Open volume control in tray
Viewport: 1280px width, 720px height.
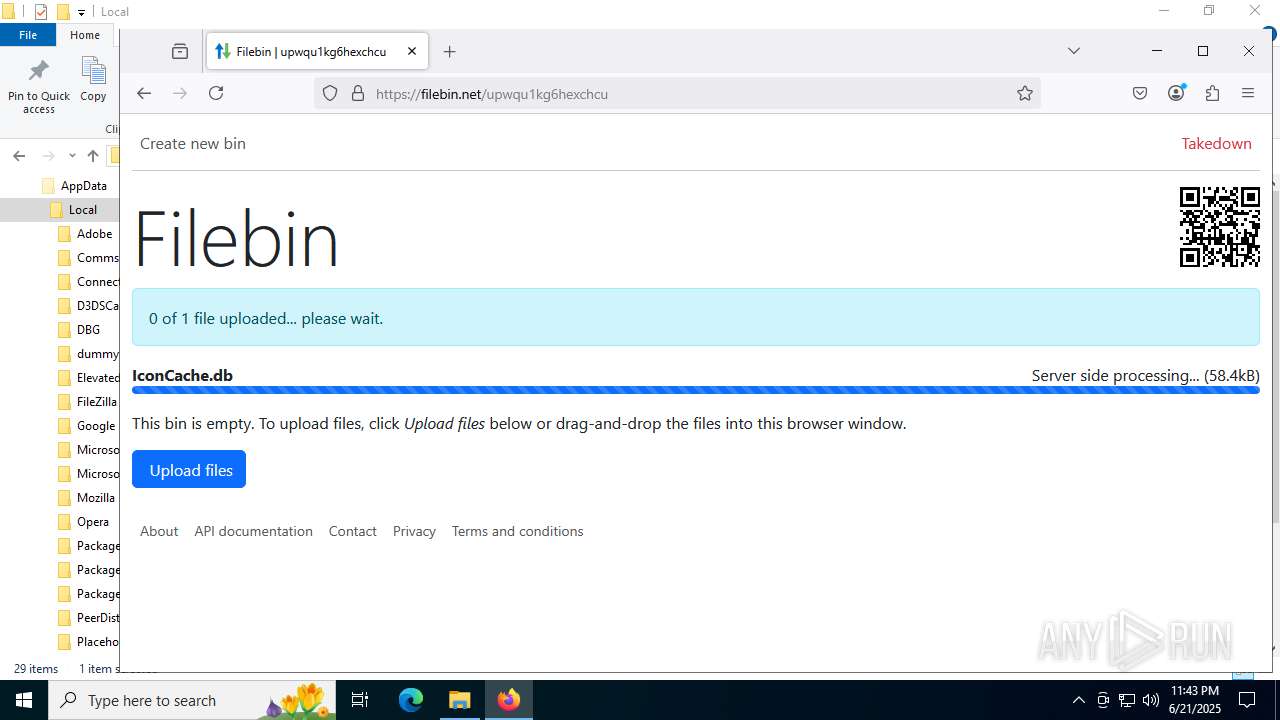tap(1151, 700)
